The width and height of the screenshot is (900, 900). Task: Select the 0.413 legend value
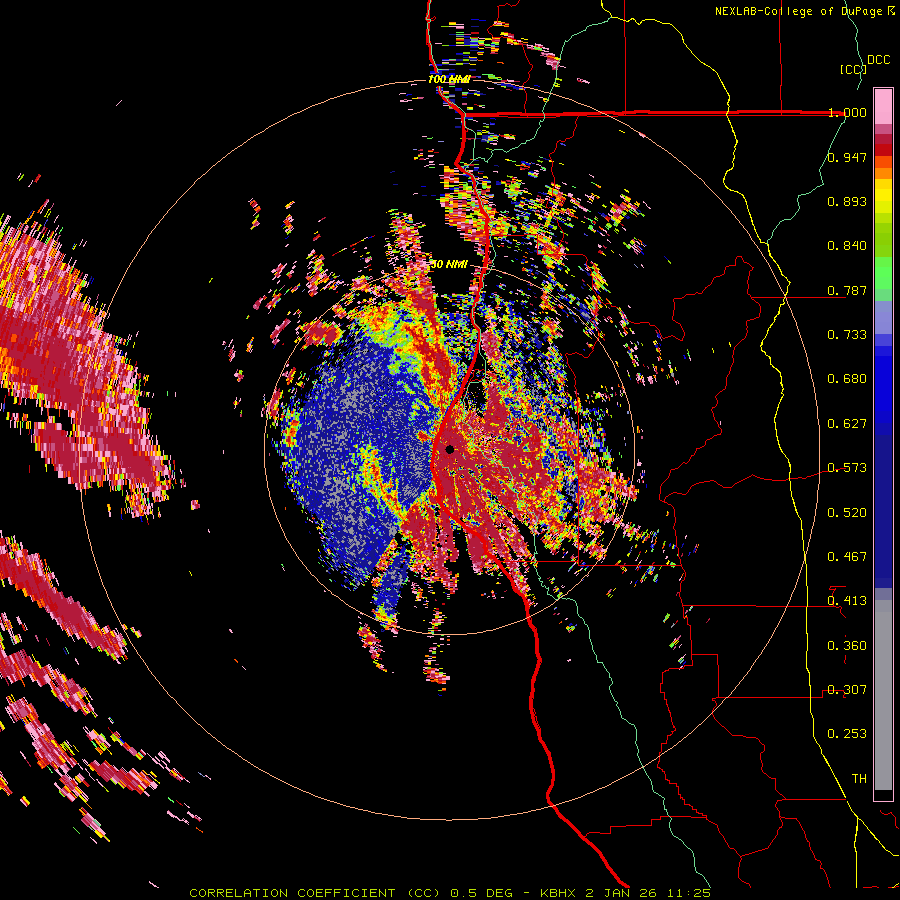pyautogui.click(x=847, y=601)
